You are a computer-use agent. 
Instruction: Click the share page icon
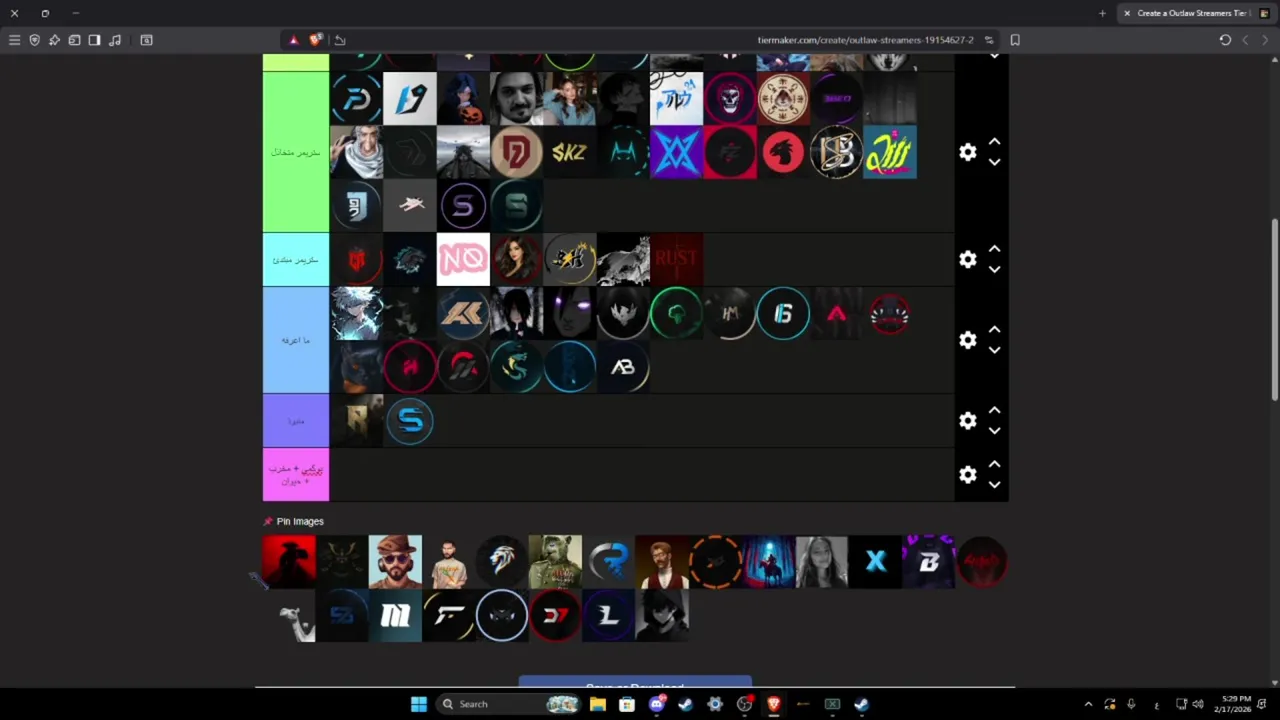click(340, 40)
